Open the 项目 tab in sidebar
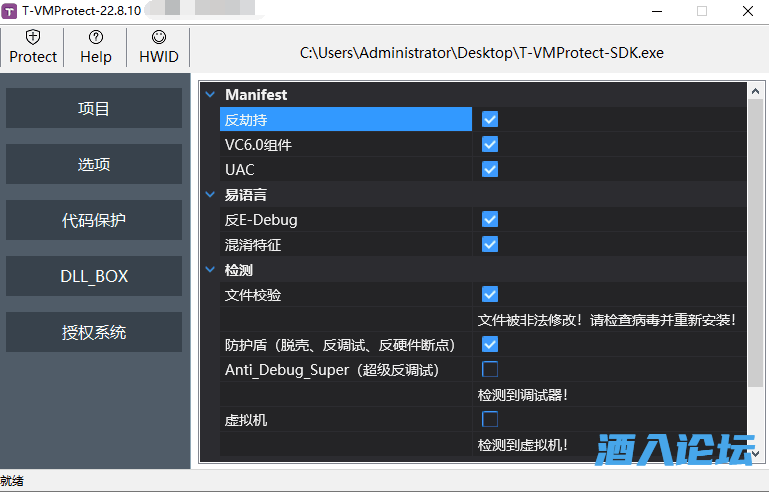The width and height of the screenshot is (769, 492). pyautogui.click(x=94, y=108)
